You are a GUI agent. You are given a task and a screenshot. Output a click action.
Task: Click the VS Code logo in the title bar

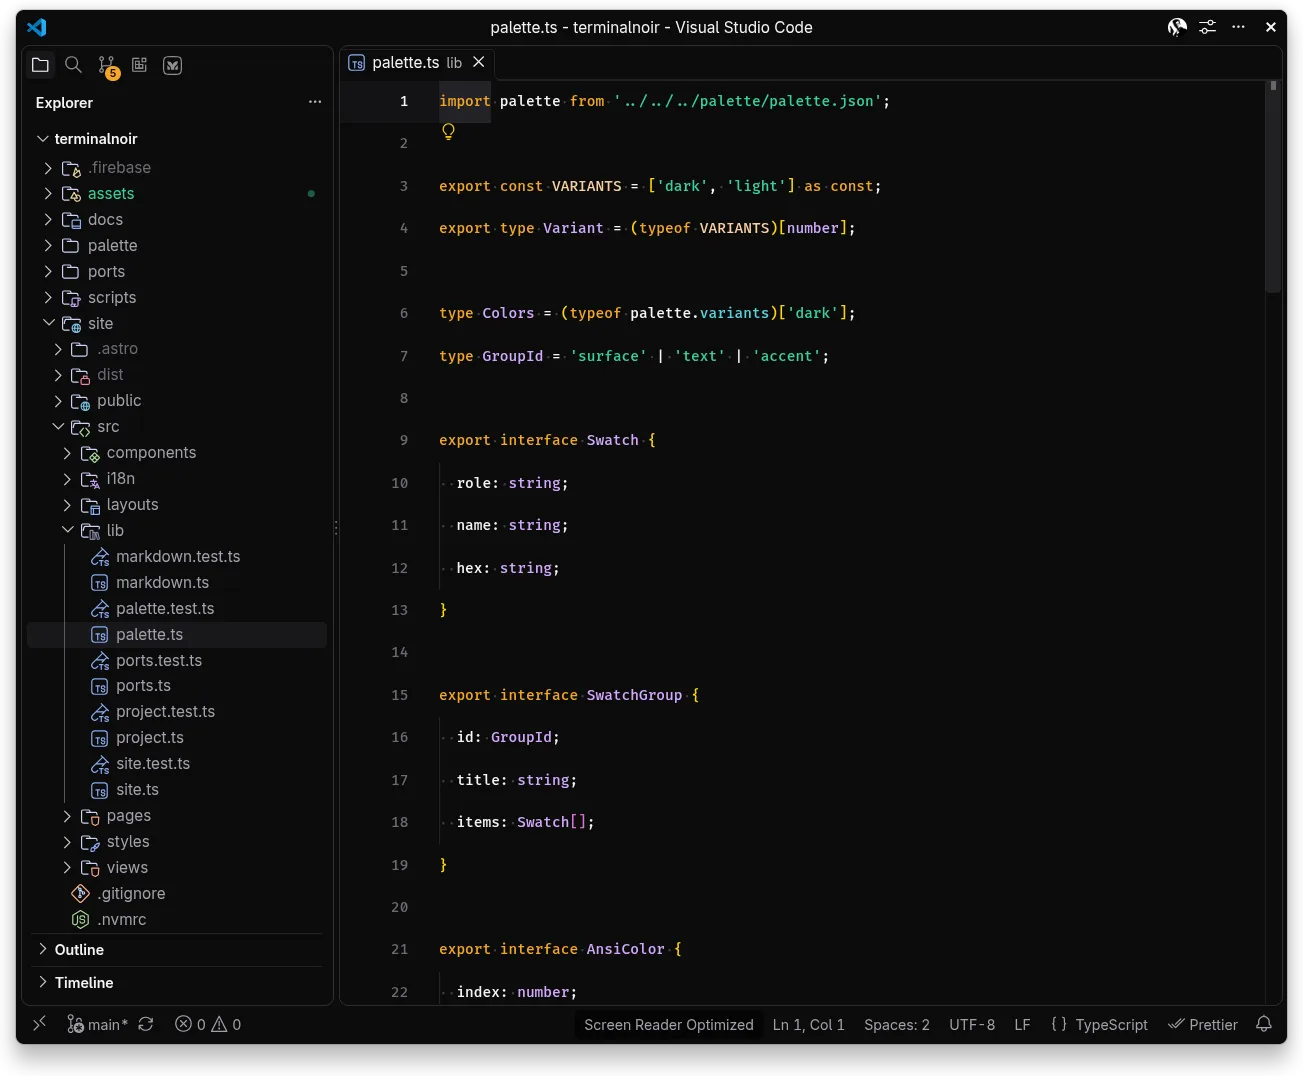click(37, 27)
